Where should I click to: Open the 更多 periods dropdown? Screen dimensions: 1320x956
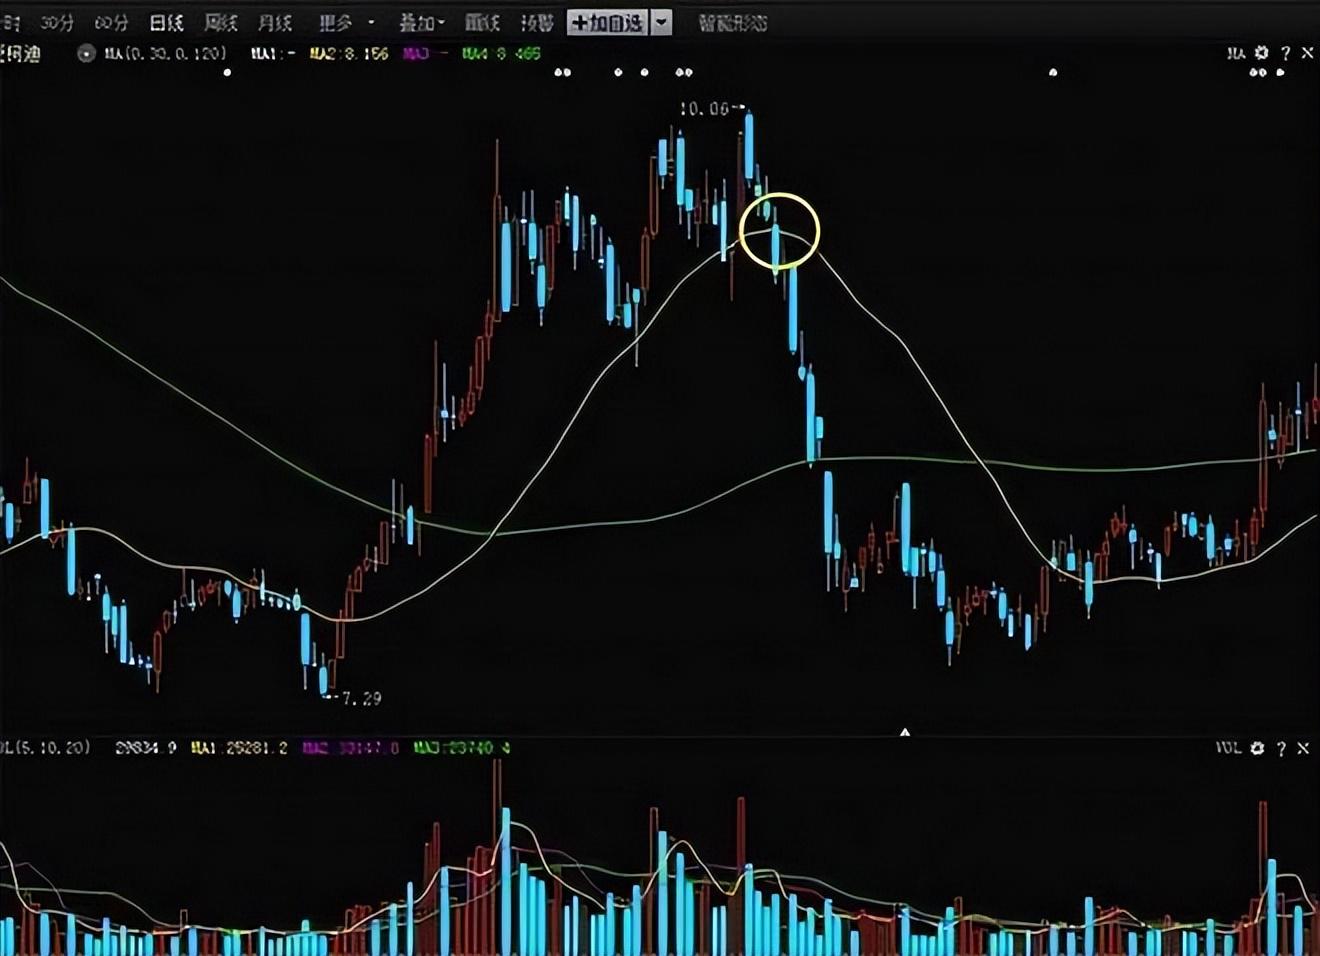pyautogui.click(x=346, y=22)
